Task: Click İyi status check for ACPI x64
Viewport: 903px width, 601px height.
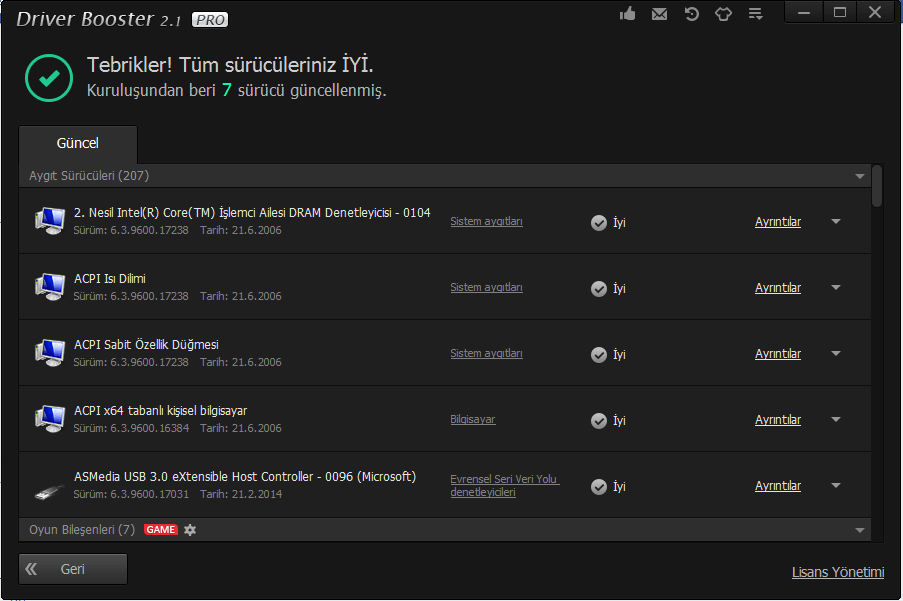Action: [599, 421]
